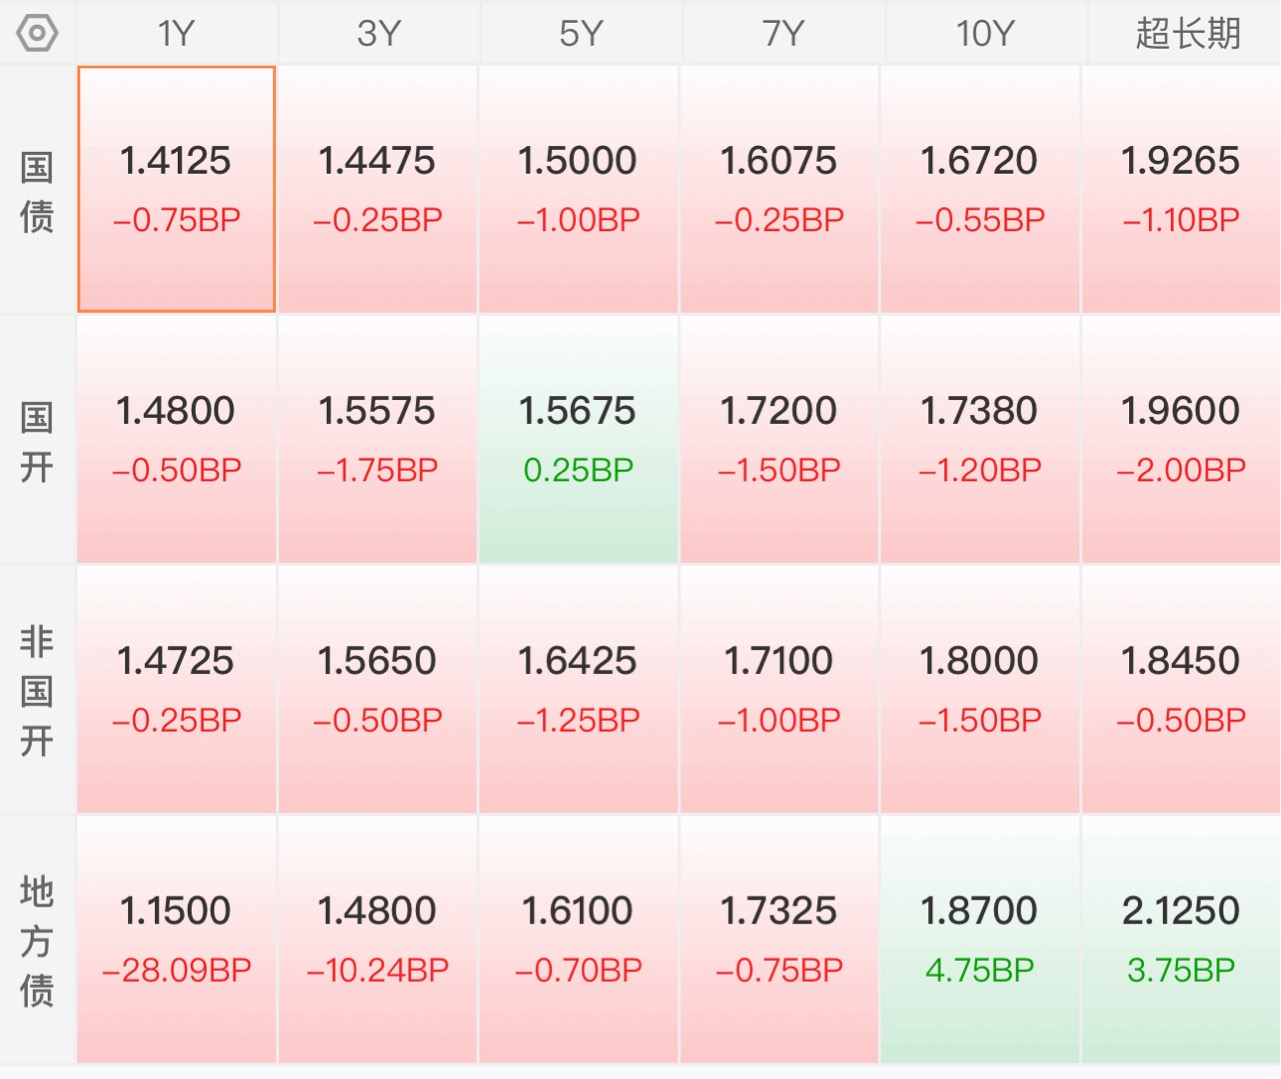Screen dimensions: 1281x1079
Task: Select the 非国开 row label
Action: coord(37,690)
